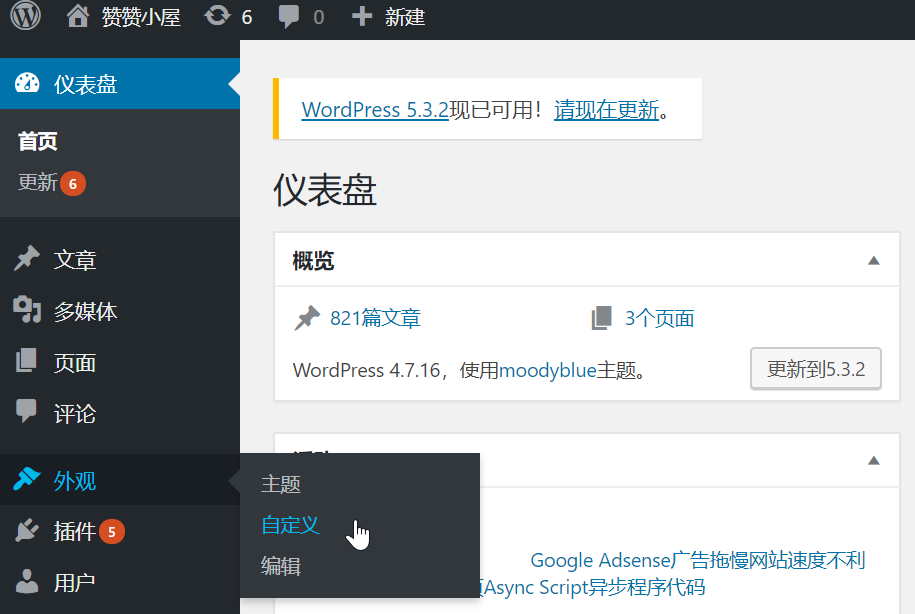Open the comments bubble icon in admin bar

289,17
